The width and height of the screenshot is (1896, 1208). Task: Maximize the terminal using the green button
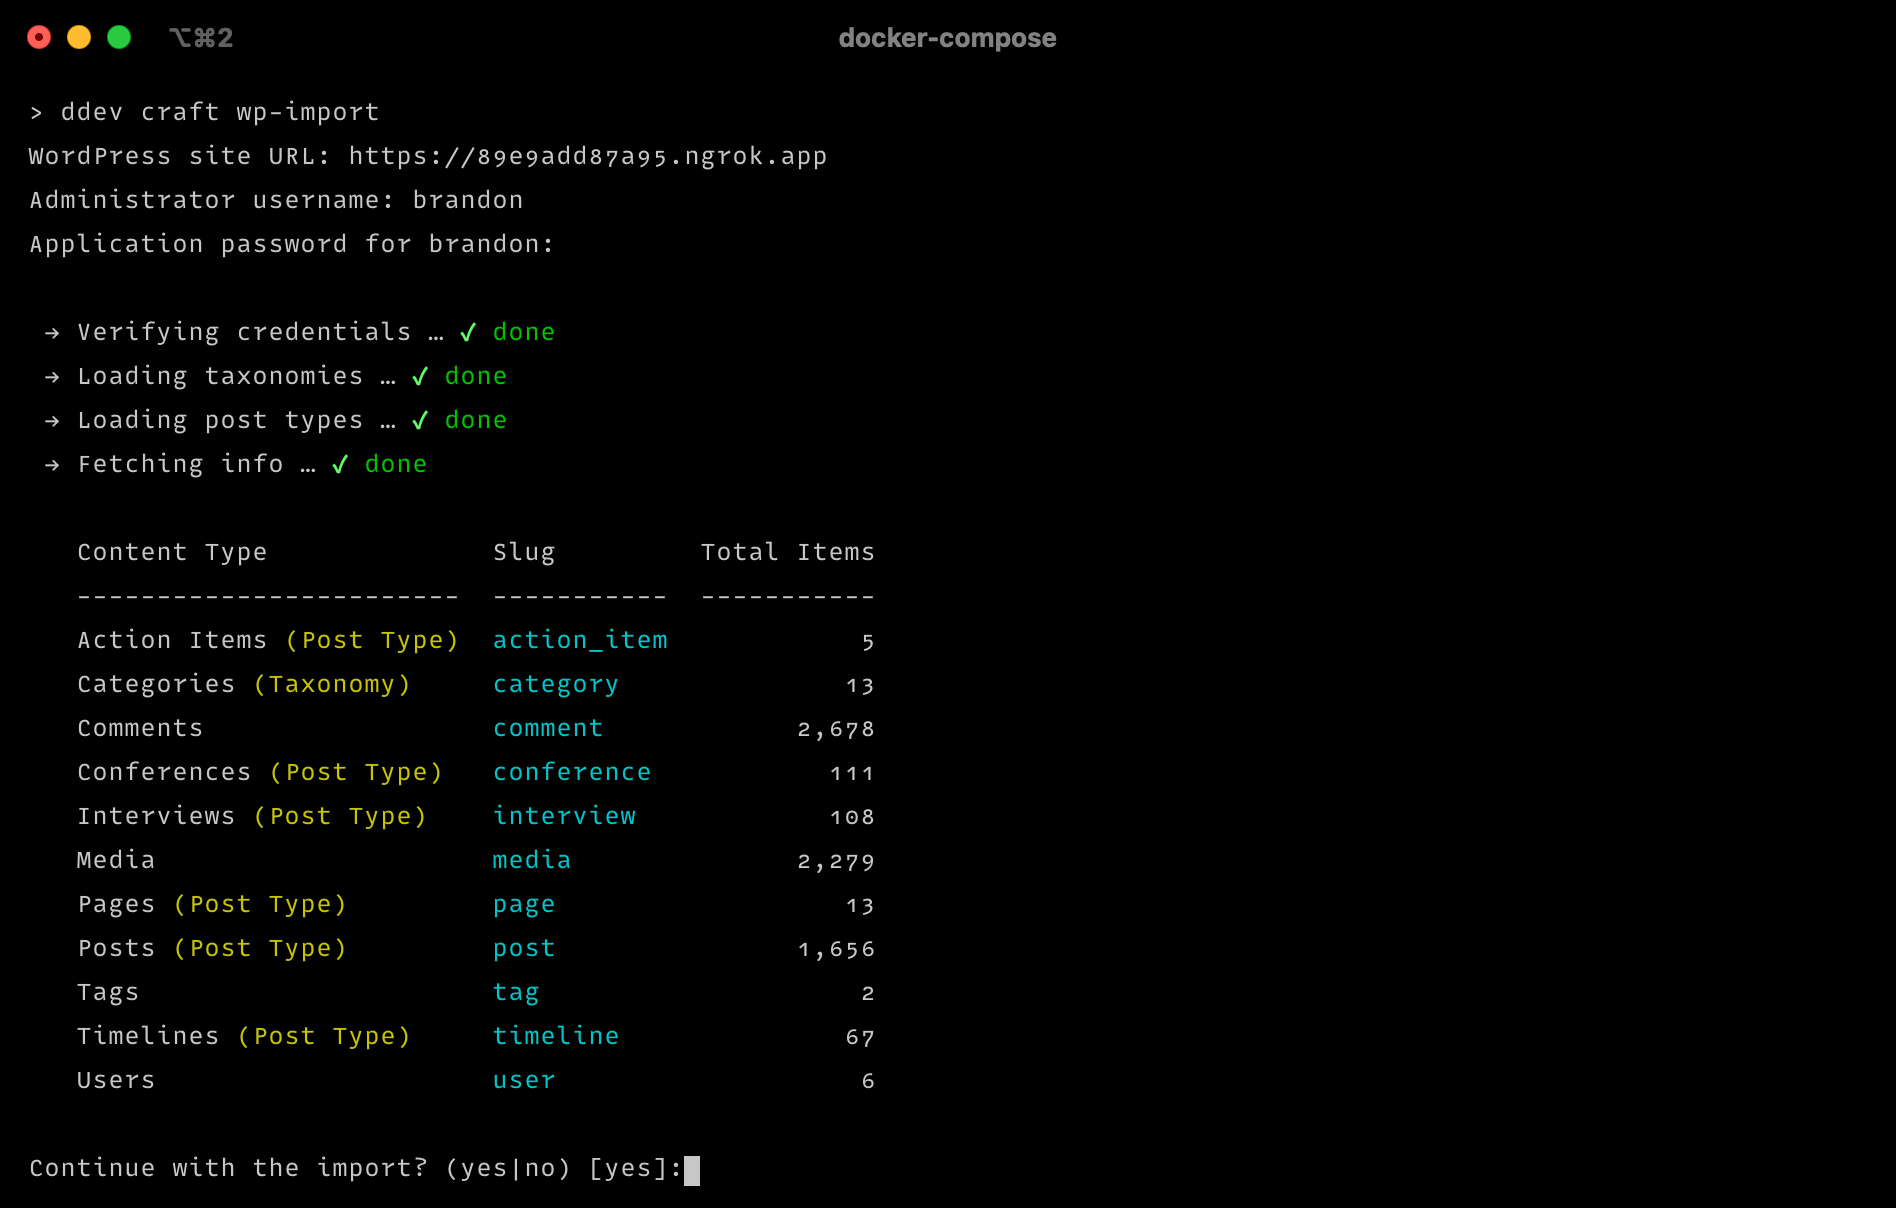point(119,37)
